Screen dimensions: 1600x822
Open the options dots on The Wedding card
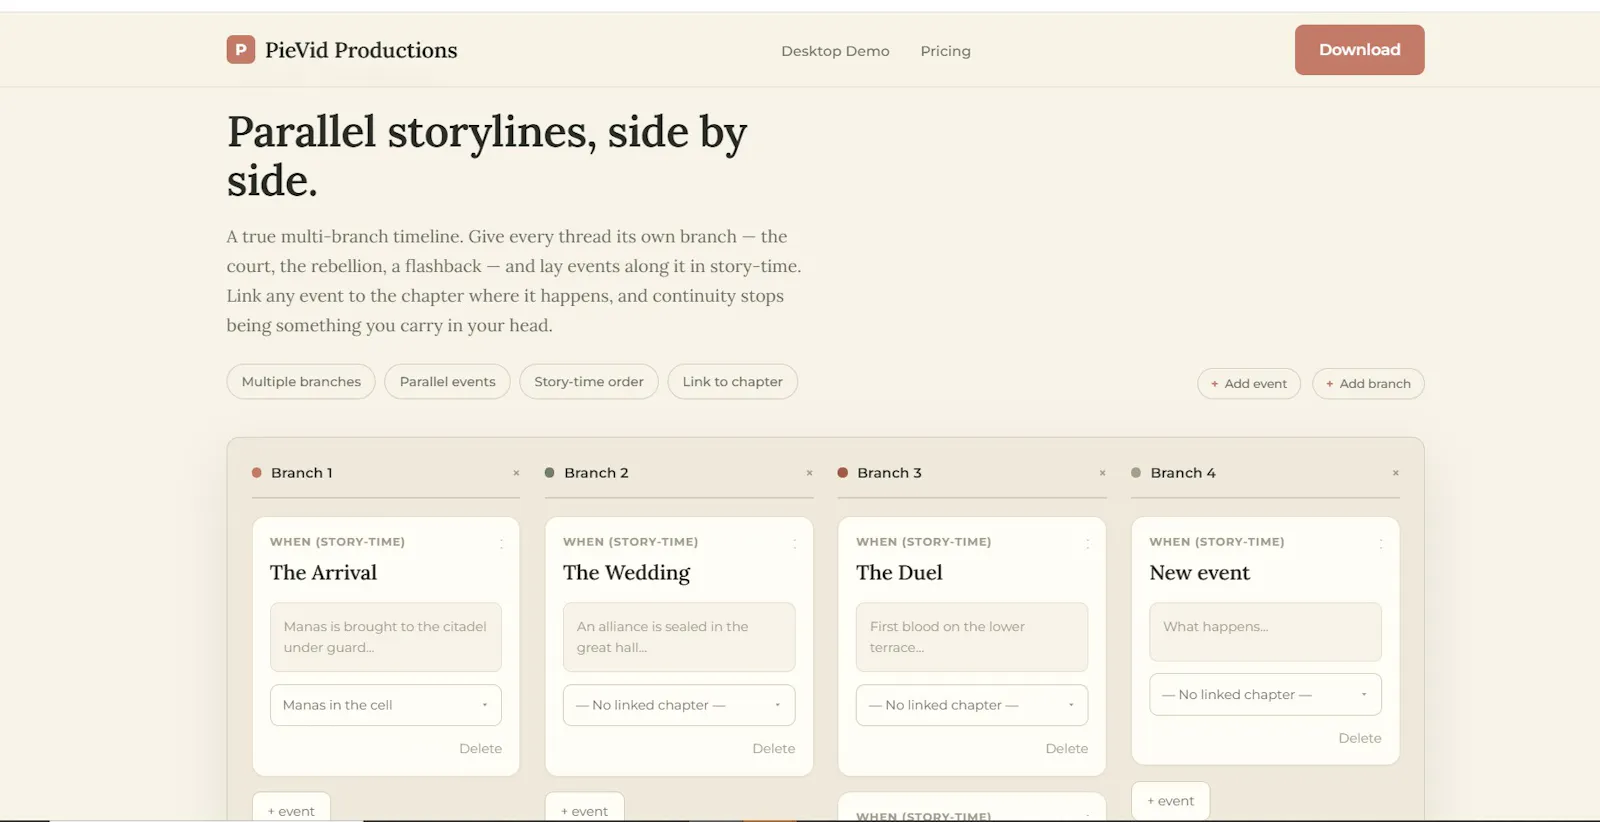tap(794, 544)
